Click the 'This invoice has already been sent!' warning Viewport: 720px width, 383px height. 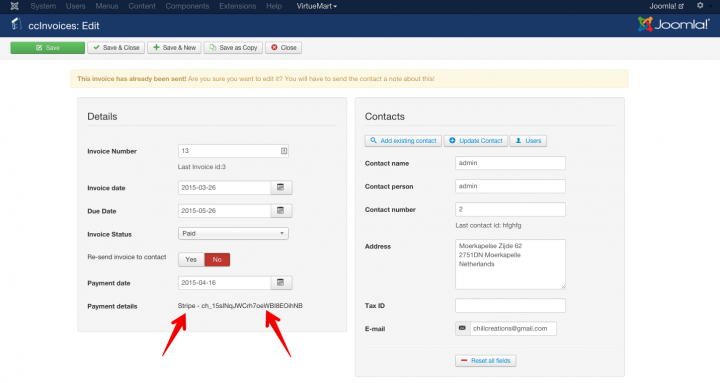132,79
